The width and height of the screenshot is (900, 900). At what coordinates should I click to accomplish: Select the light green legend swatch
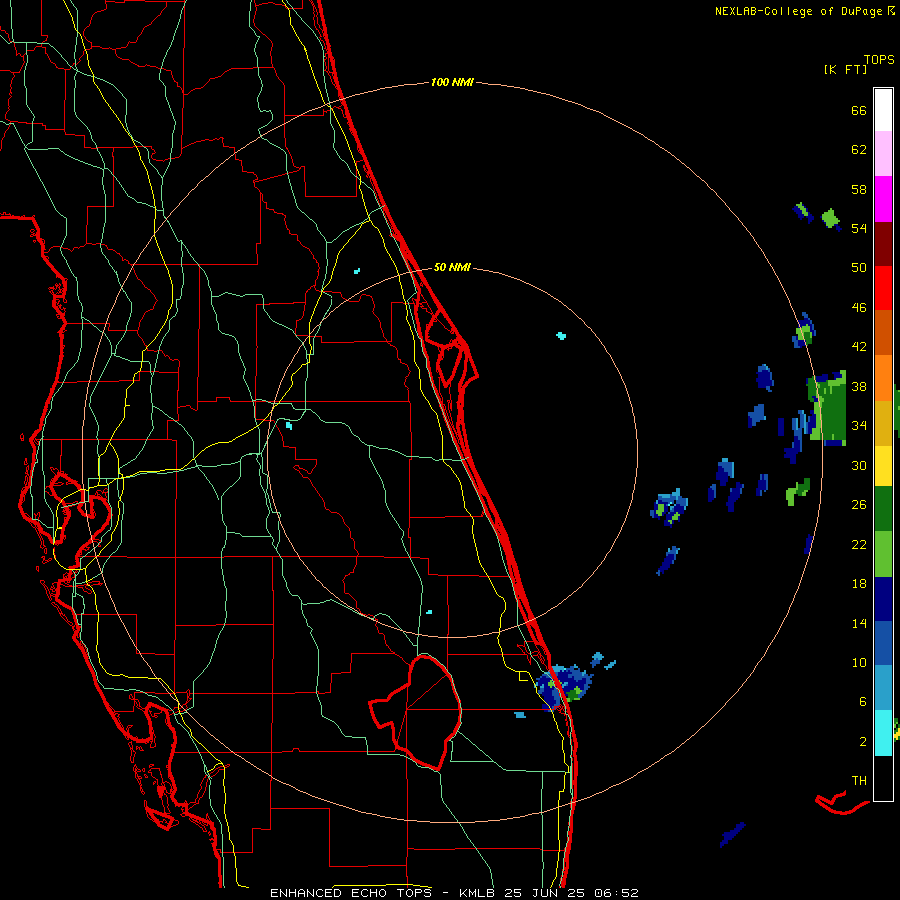pyautogui.click(x=883, y=554)
